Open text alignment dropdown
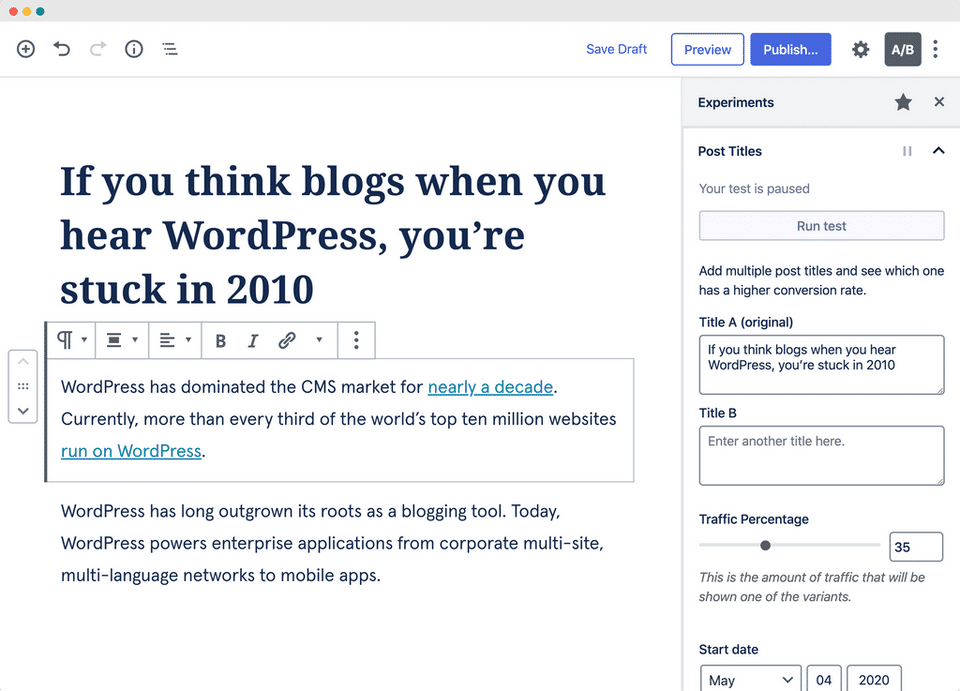This screenshot has width=960, height=691. [x=175, y=340]
